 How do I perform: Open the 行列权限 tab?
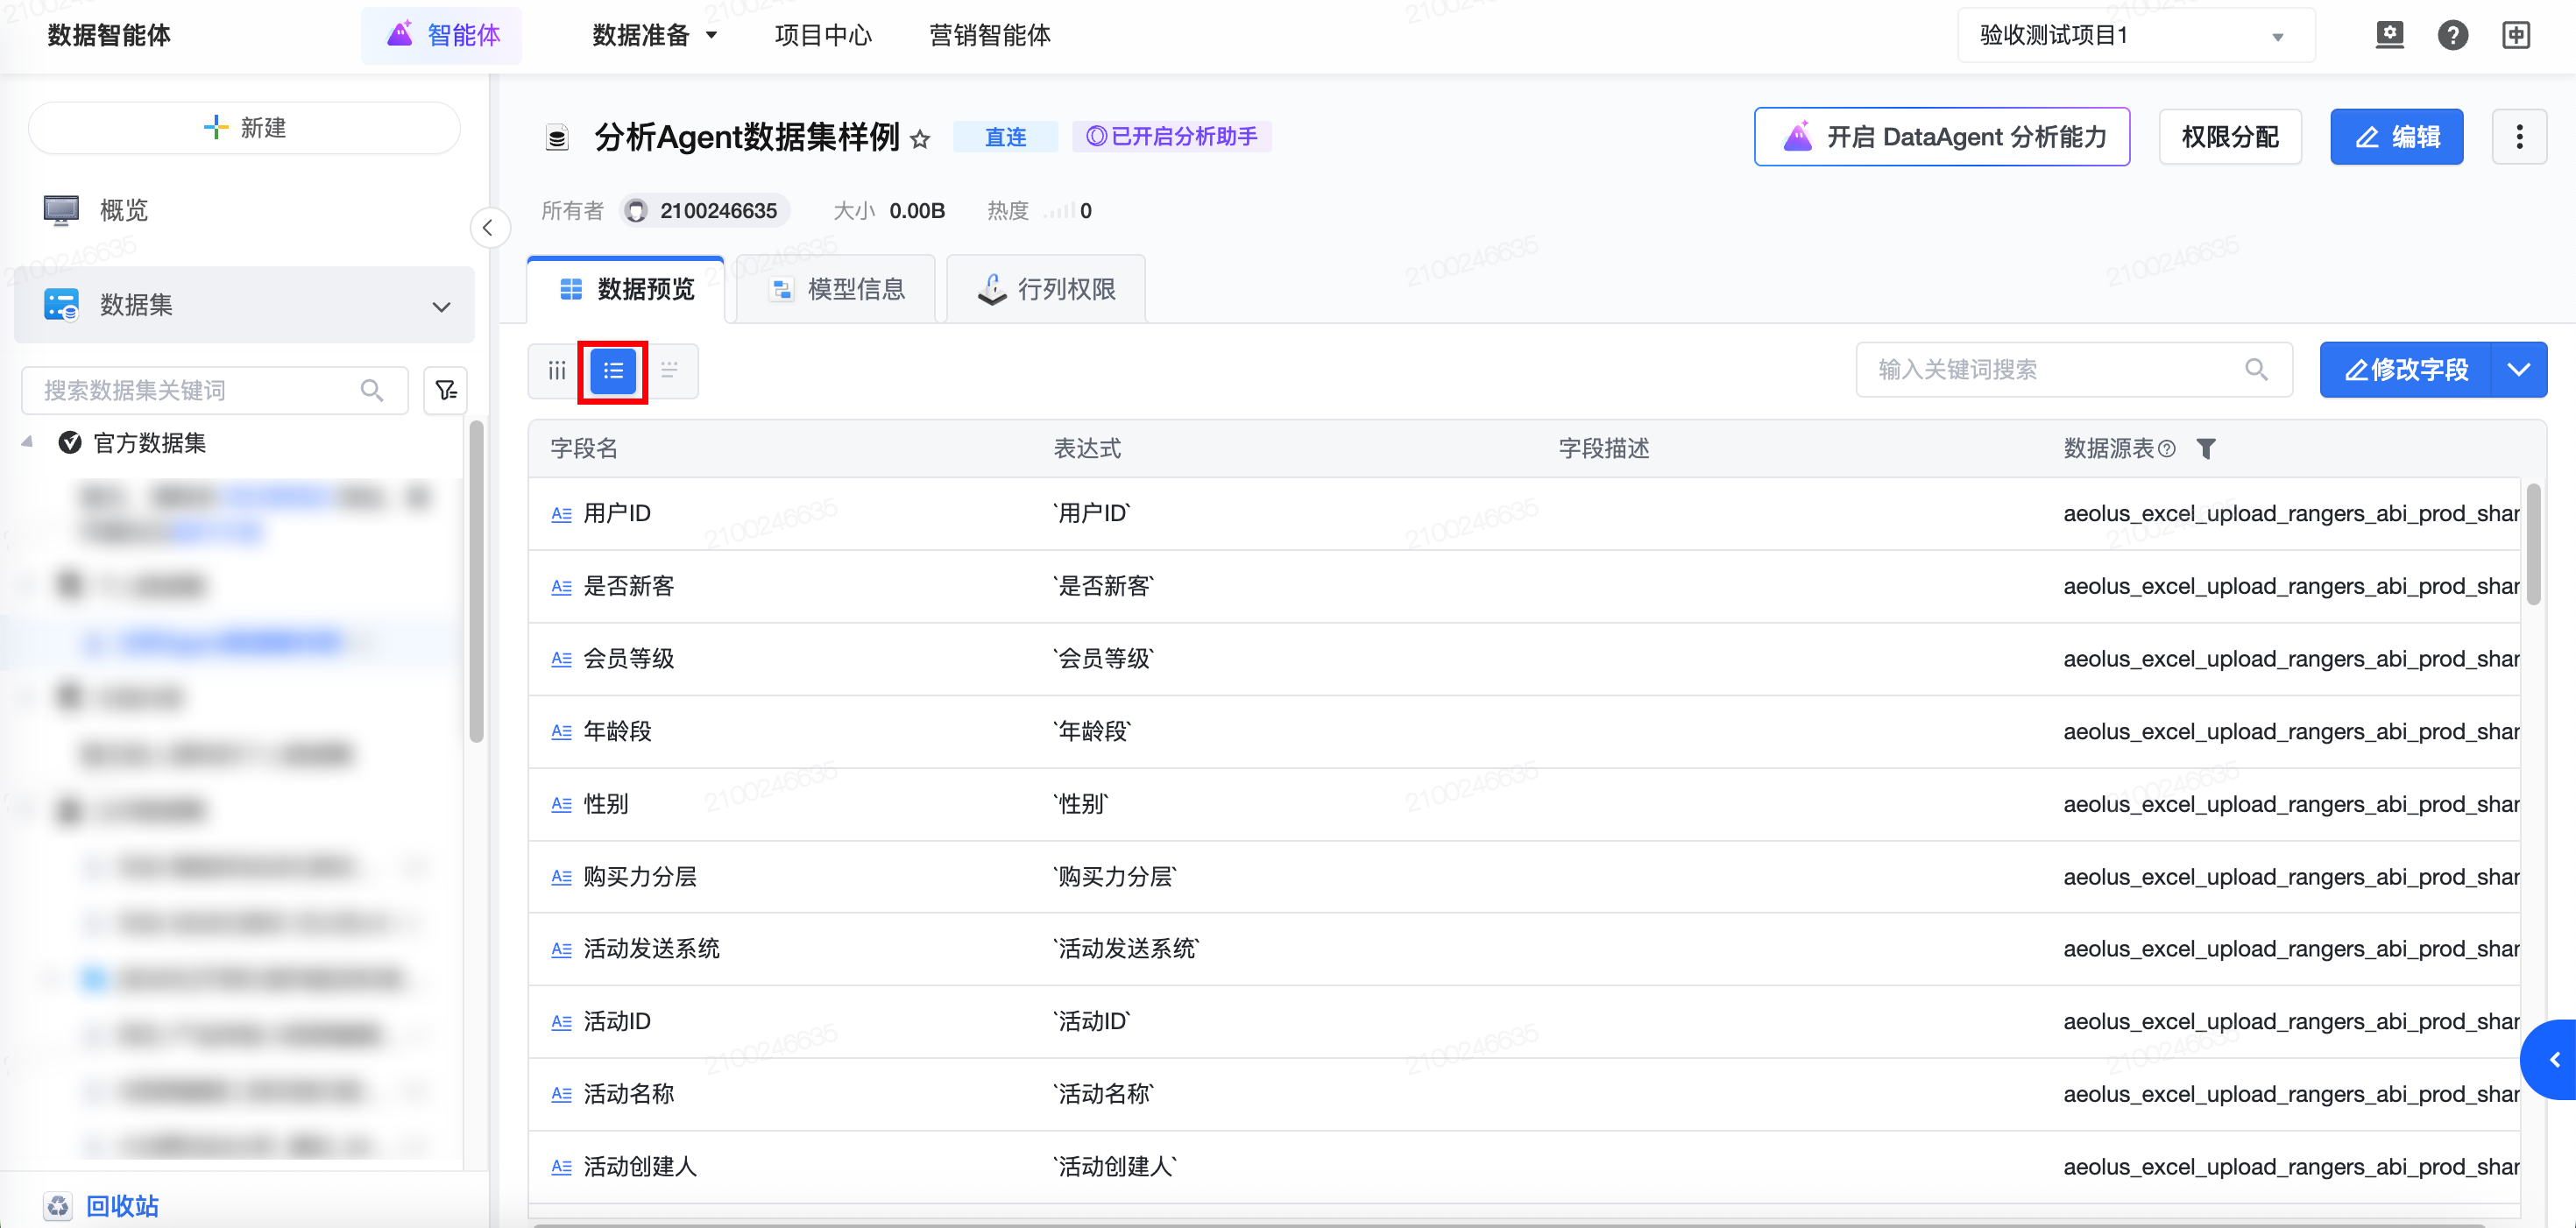[1046, 290]
